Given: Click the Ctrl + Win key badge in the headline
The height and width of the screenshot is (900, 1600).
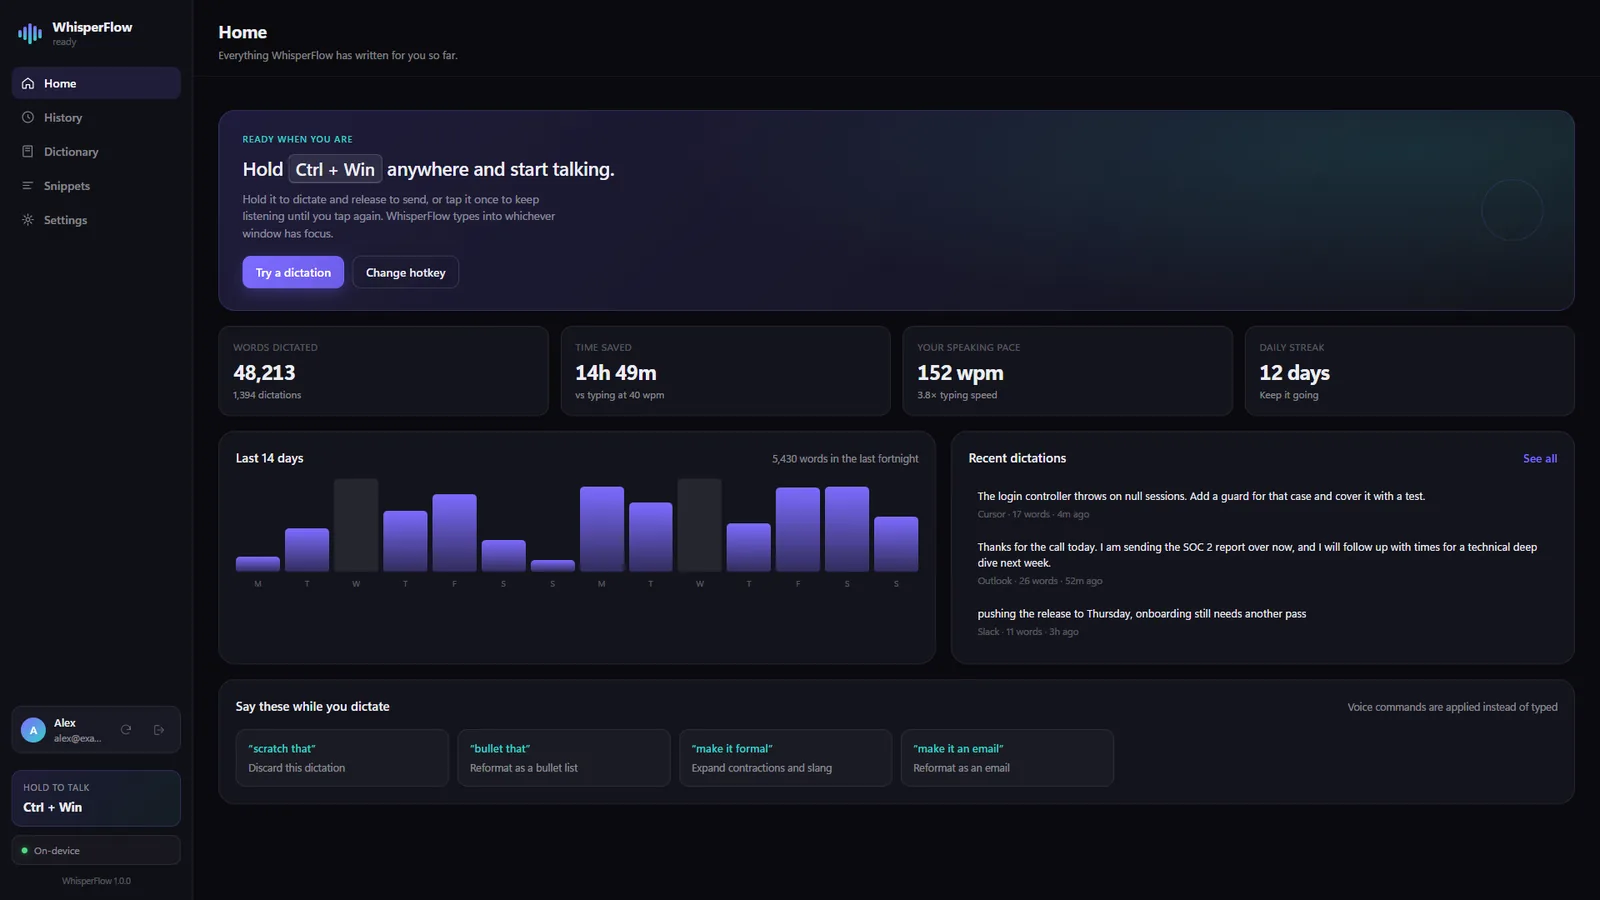Looking at the screenshot, I should (335, 170).
